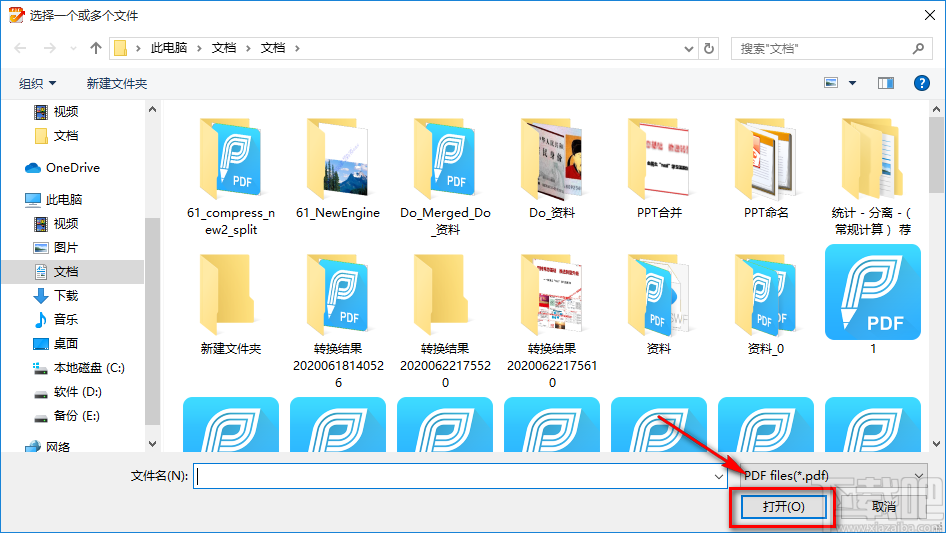Image resolution: width=946 pixels, height=533 pixels.
Task: Toggle the preview pane
Action: (886, 83)
